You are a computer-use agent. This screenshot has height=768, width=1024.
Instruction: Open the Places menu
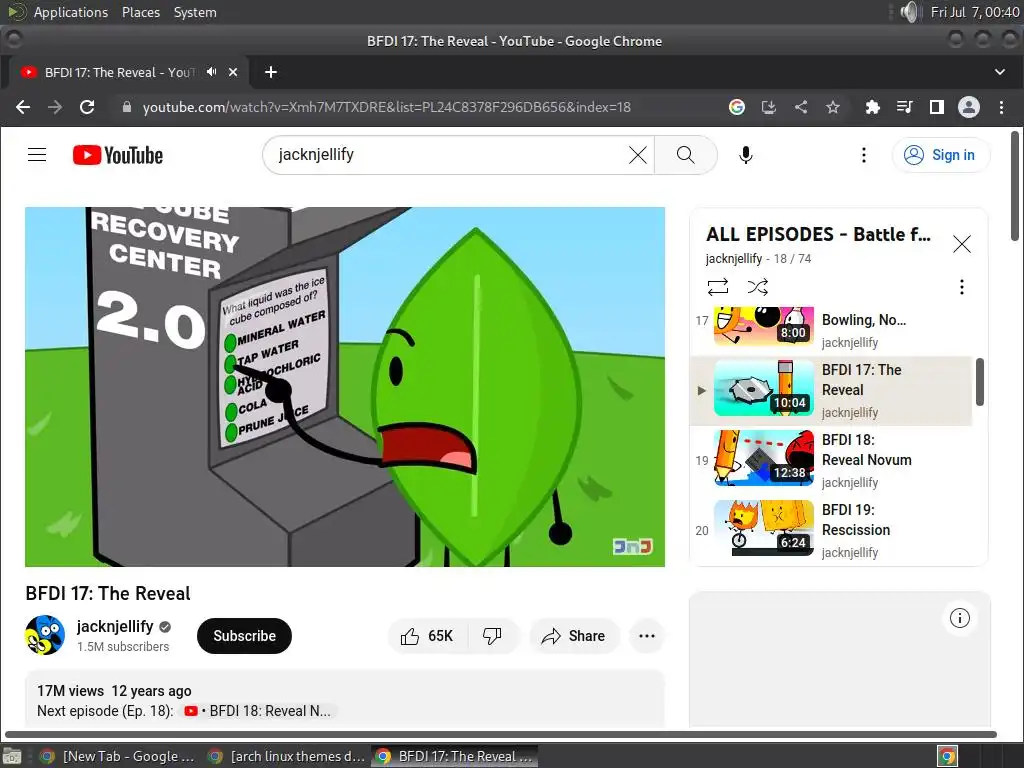[141, 12]
